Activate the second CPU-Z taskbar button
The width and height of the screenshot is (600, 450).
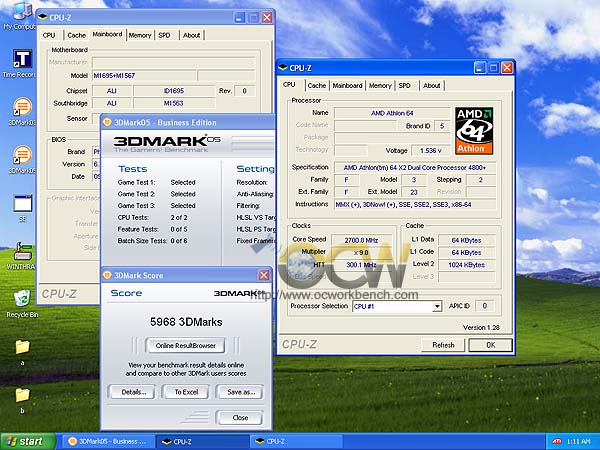[297, 441]
